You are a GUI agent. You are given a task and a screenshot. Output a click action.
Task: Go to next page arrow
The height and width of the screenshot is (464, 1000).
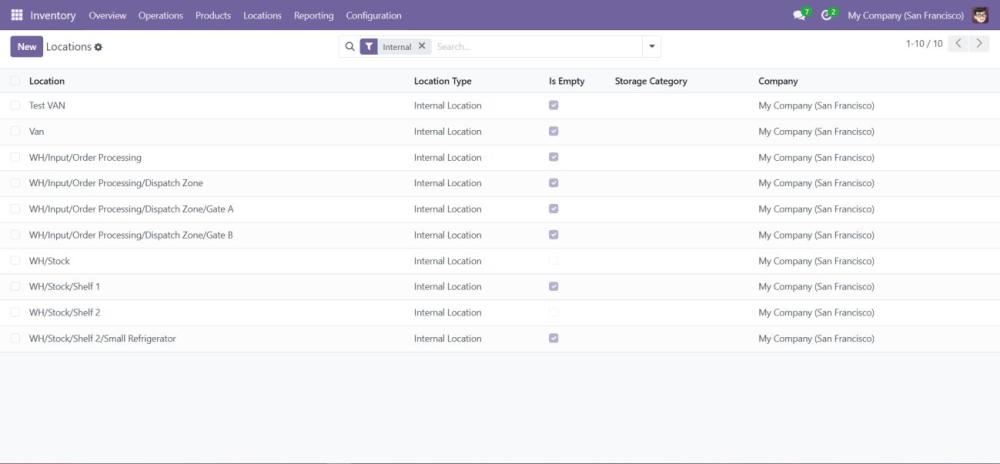(x=979, y=44)
